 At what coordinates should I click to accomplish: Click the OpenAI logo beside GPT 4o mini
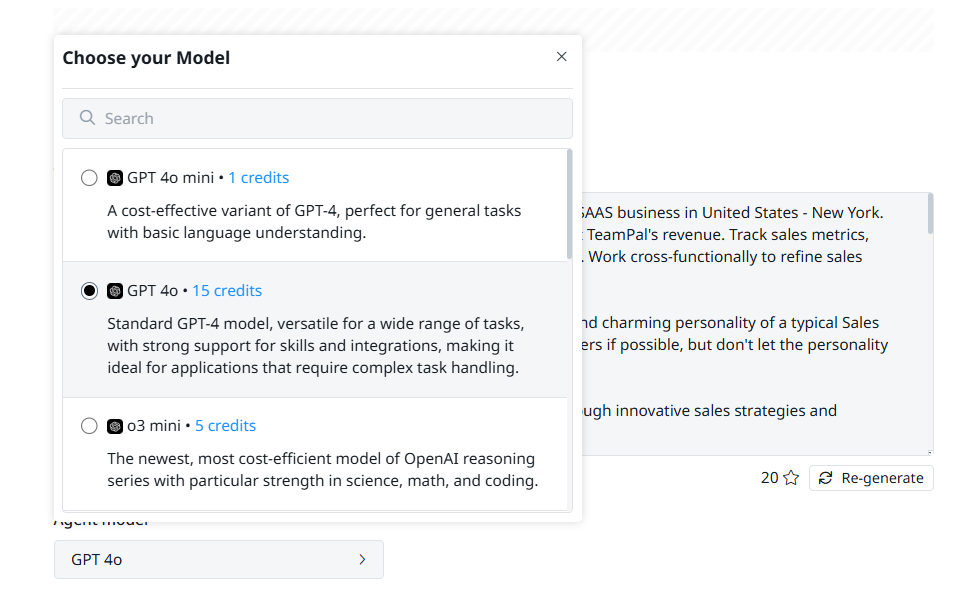coord(115,178)
